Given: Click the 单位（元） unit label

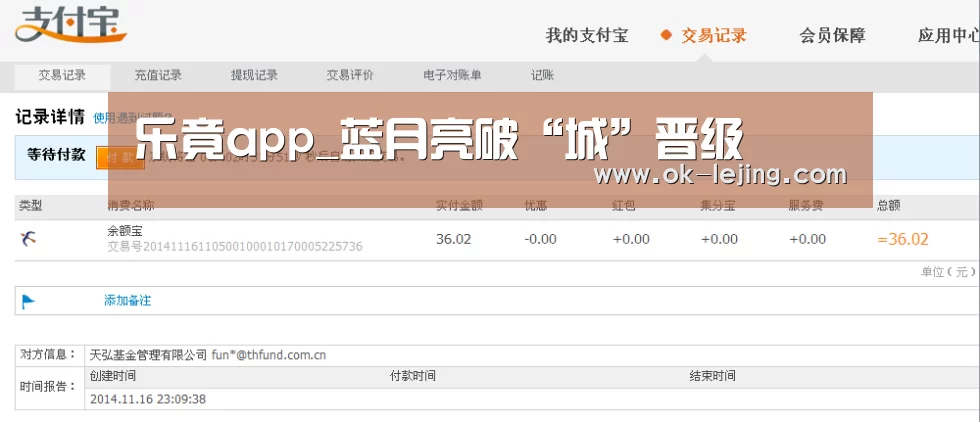Looking at the screenshot, I should coord(948,271).
